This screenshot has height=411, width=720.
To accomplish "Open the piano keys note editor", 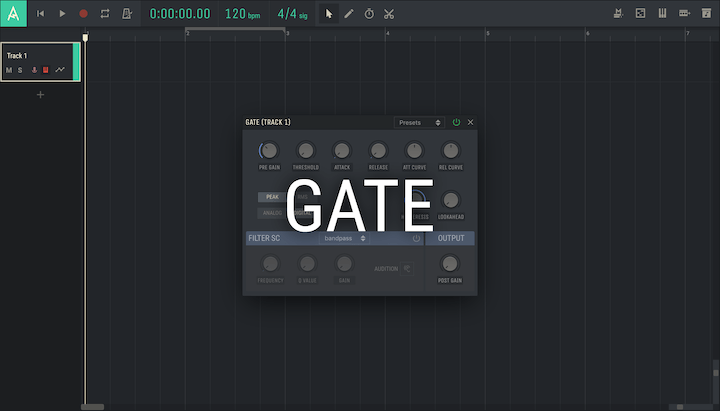I will (x=662, y=13).
